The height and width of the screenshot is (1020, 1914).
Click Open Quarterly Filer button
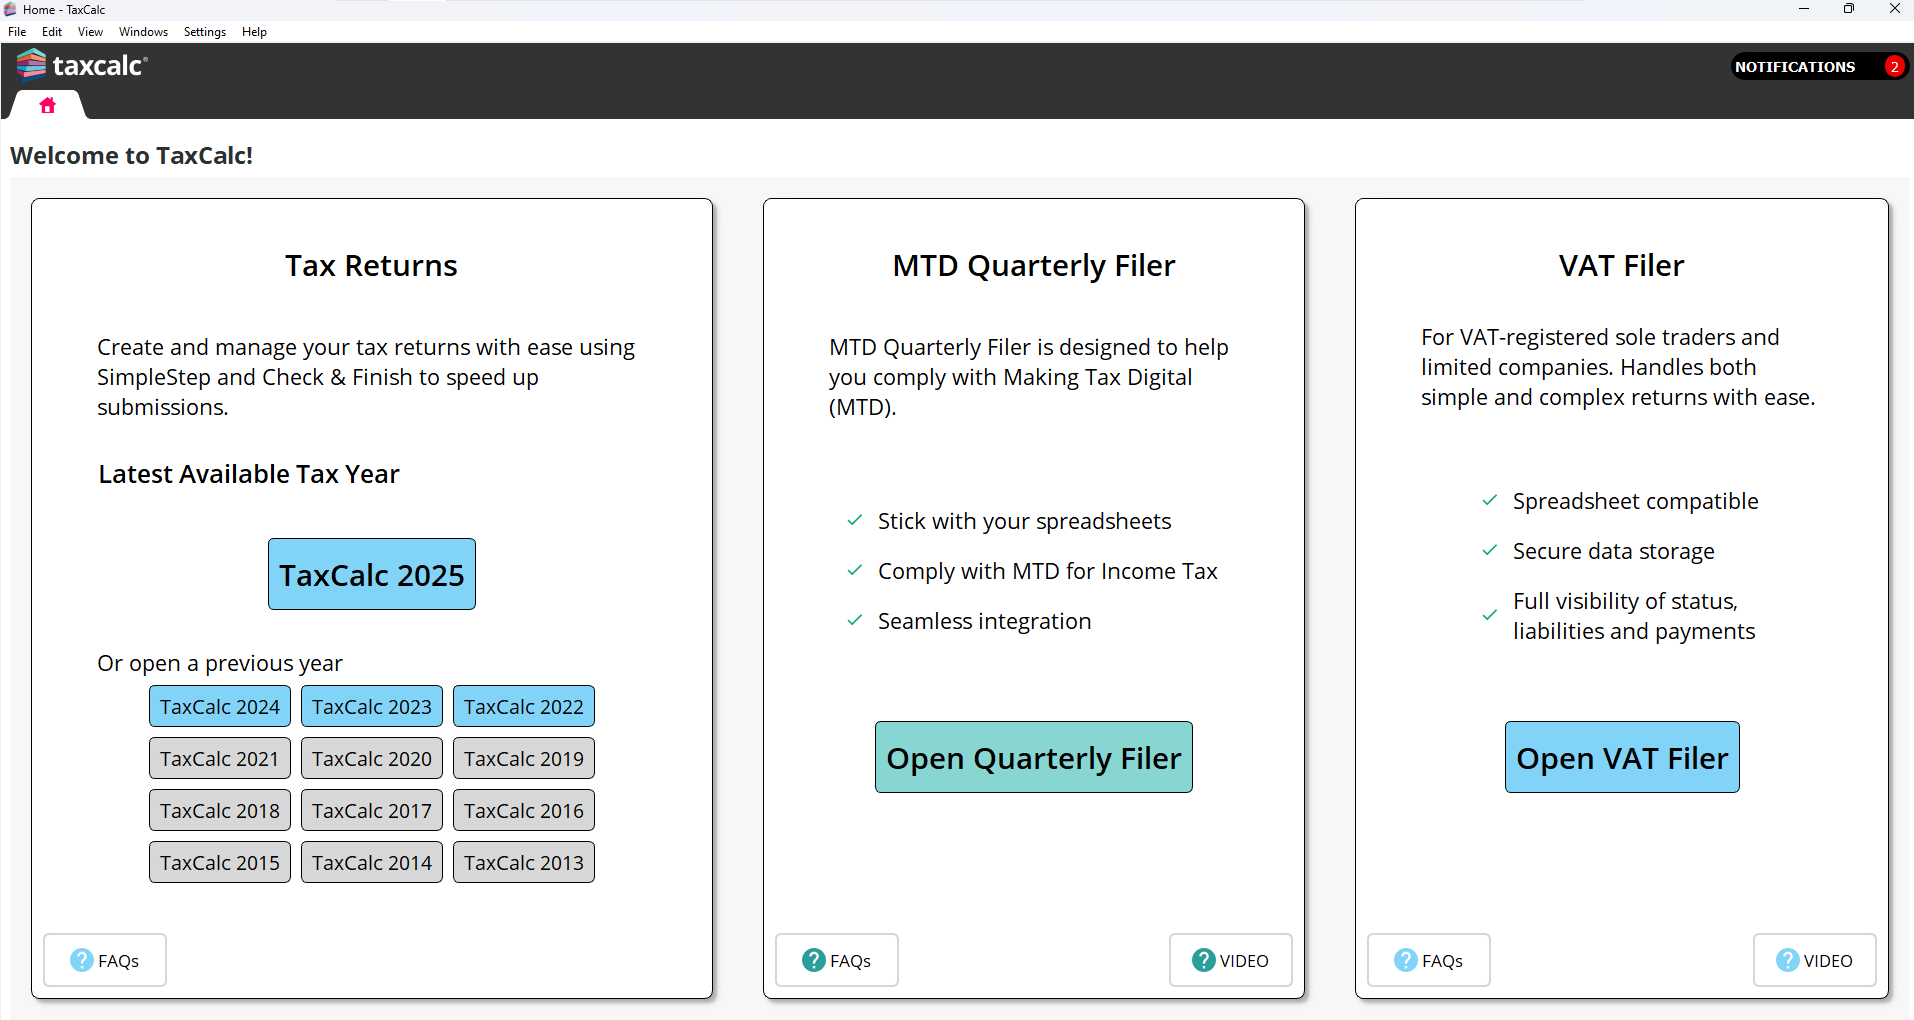pos(1033,757)
